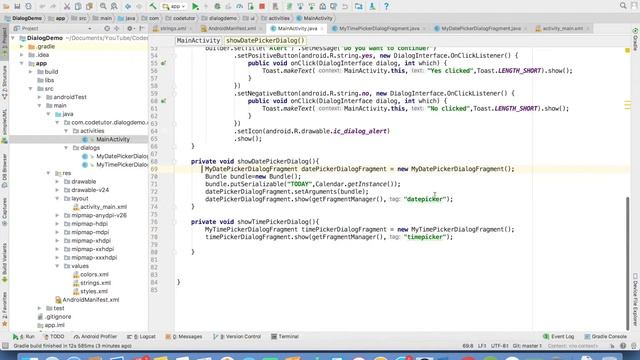Open the Android Profiler tool window
Viewport: 640px width, 360px height.
(96, 337)
